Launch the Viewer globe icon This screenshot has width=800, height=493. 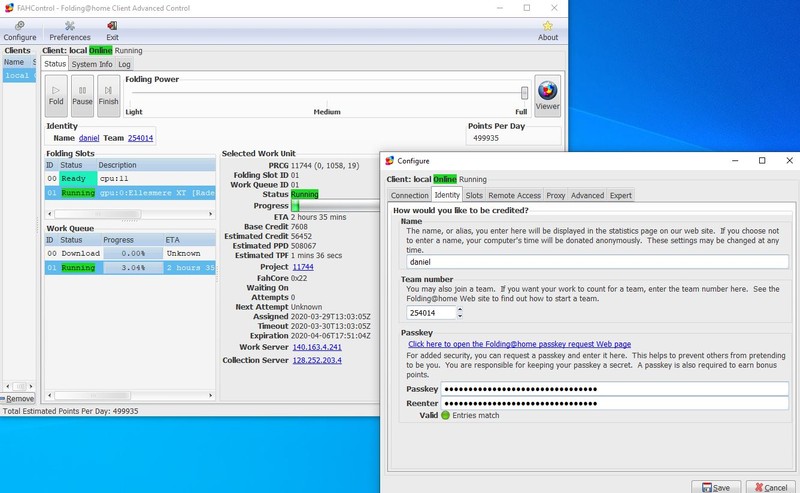[547, 95]
